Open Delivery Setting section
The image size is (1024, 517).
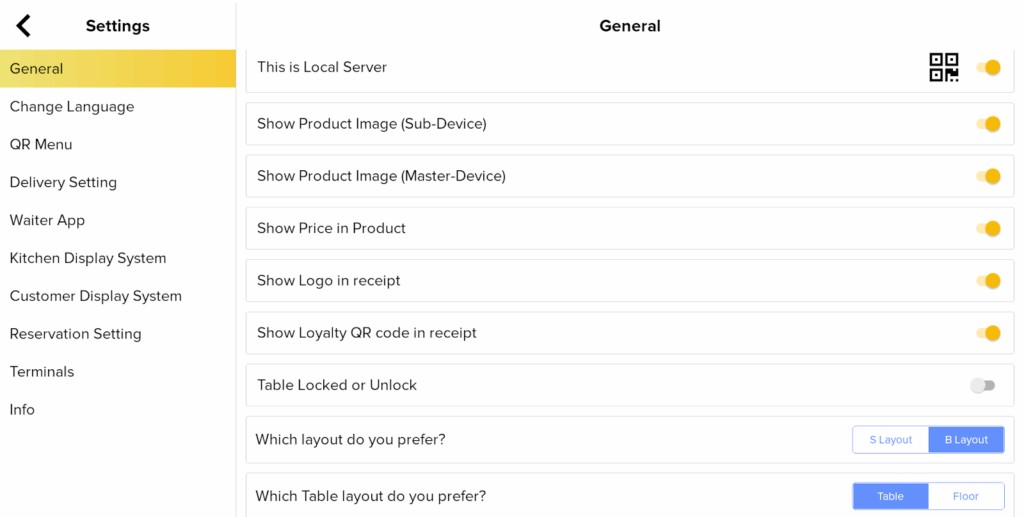tap(63, 182)
